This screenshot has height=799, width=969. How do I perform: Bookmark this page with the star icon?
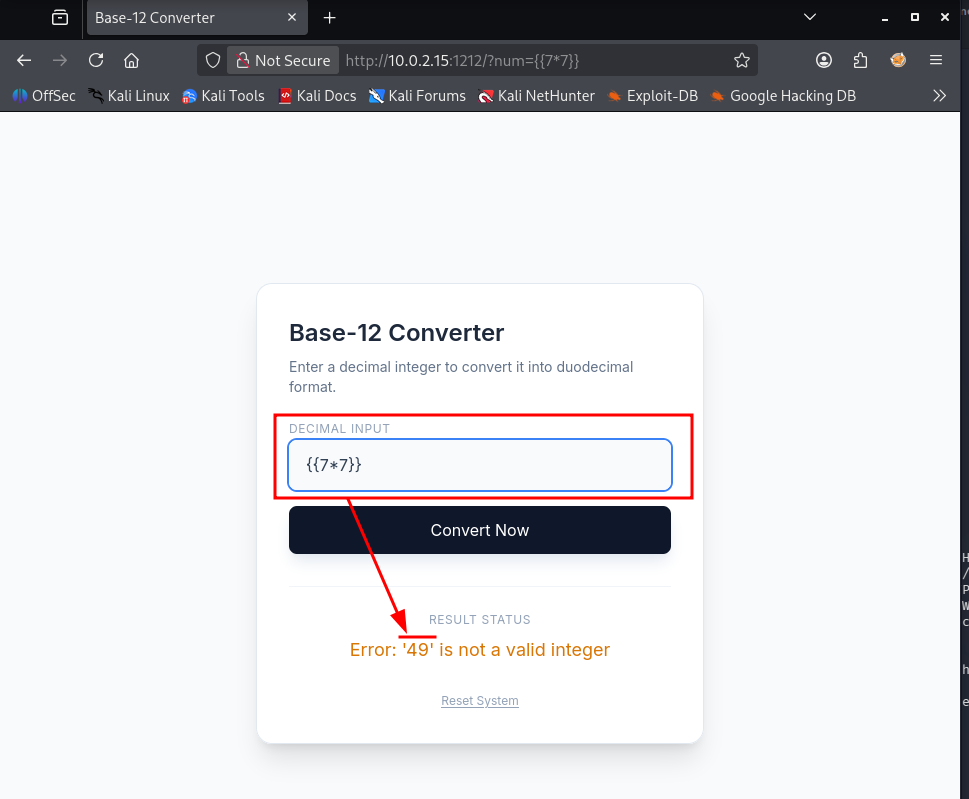click(742, 61)
